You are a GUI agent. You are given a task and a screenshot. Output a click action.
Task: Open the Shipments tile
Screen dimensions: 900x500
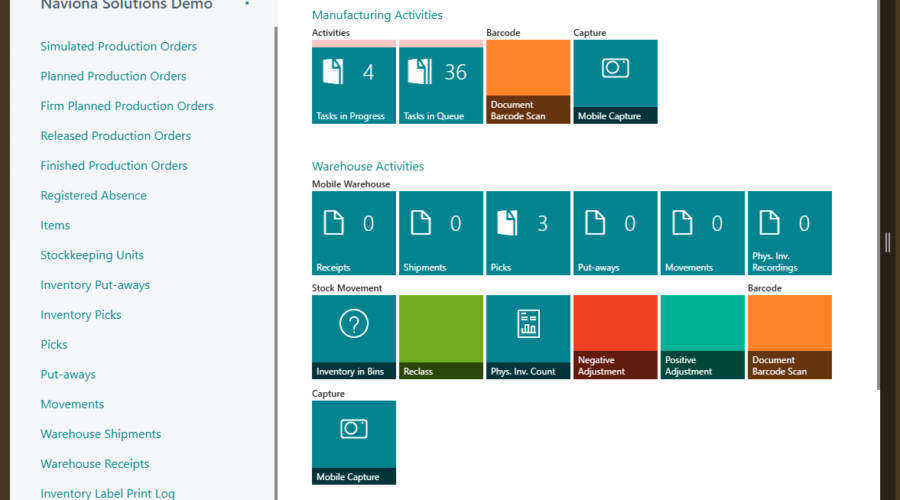(441, 233)
